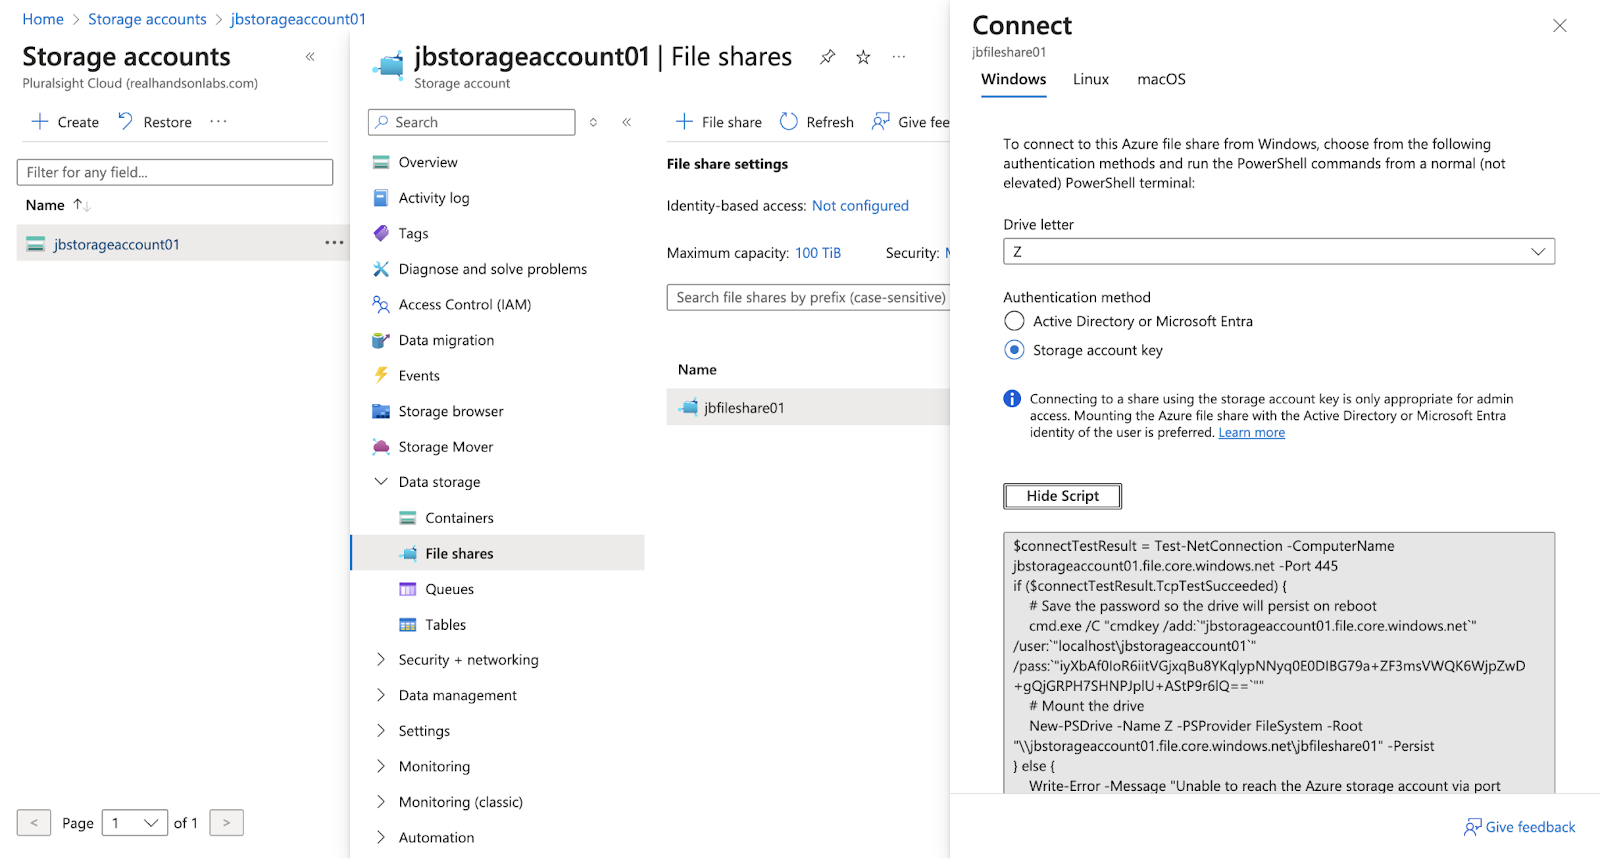Viewport: 1600px width, 859px height.
Task: Select Active Directory or Microsoft Entra option
Action: pyautogui.click(x=1014, y=321)
